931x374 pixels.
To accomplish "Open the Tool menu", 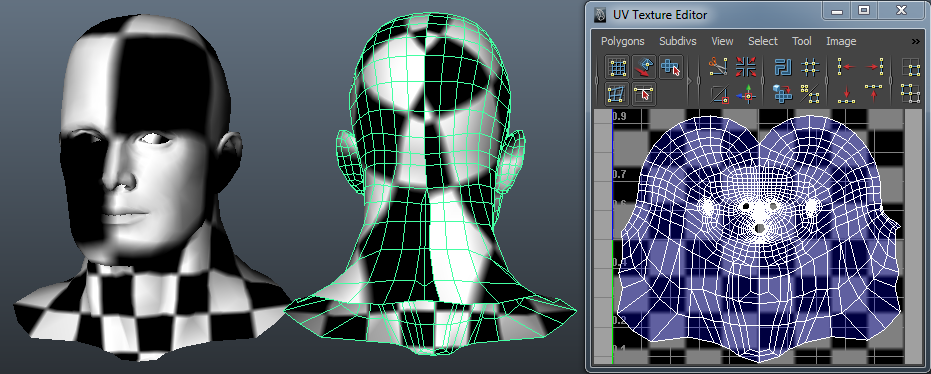I will click(802, 41).
